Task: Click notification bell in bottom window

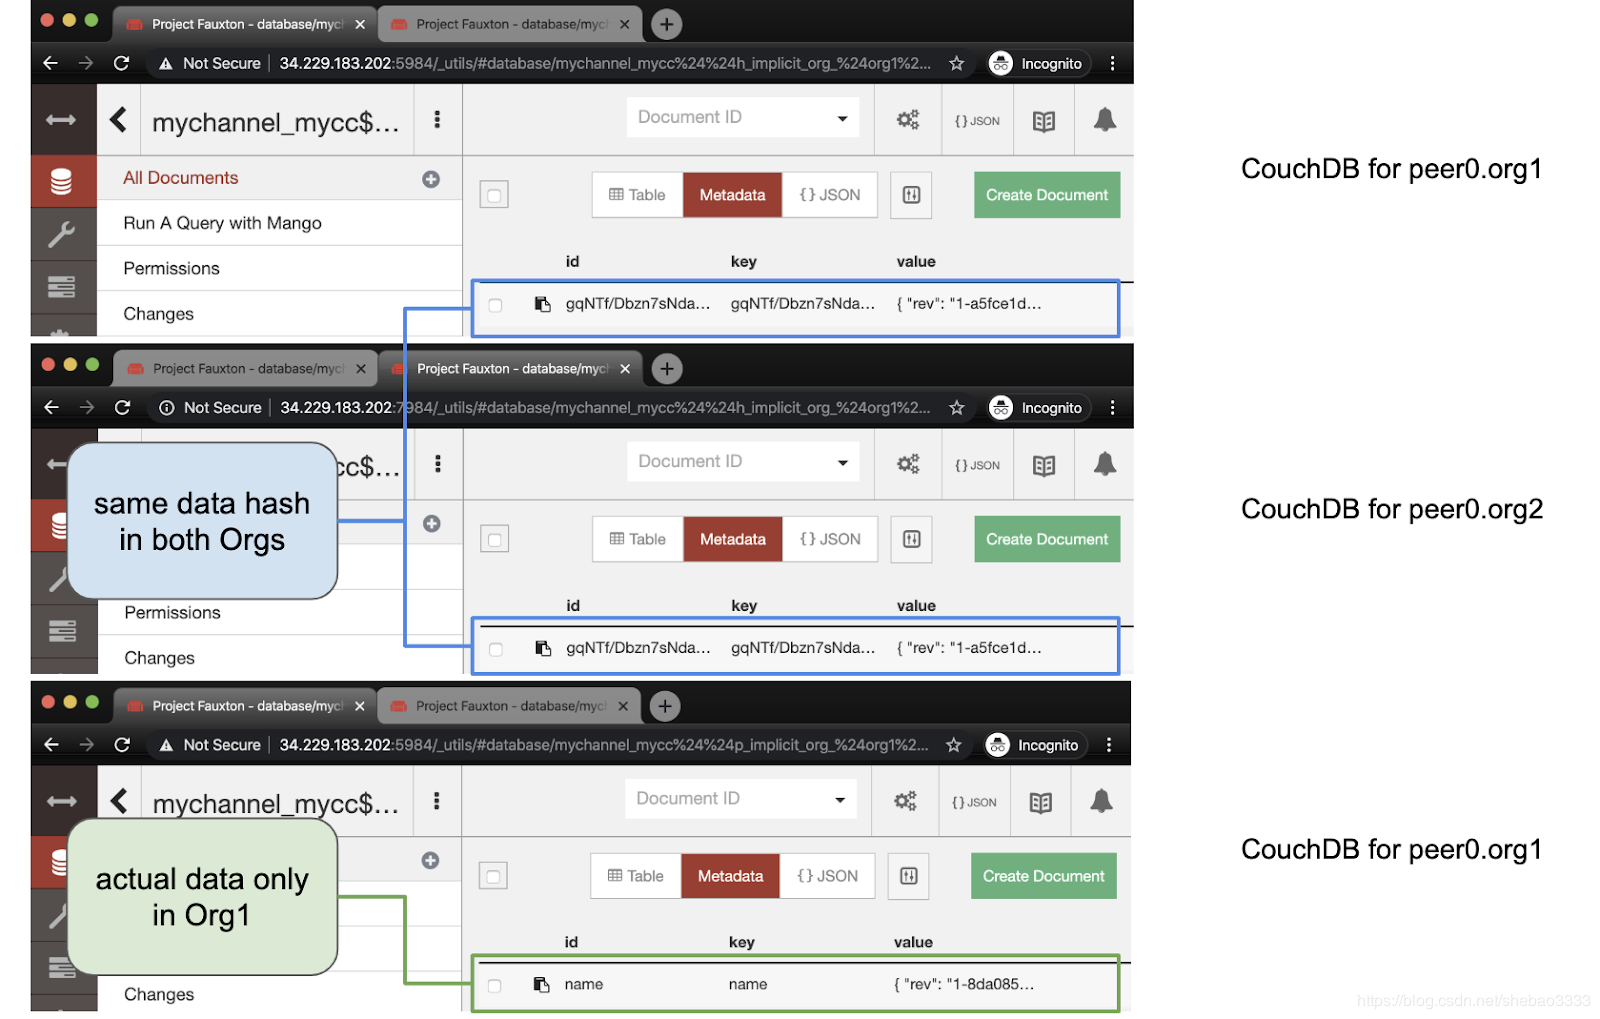Action: coord(1101,801)
